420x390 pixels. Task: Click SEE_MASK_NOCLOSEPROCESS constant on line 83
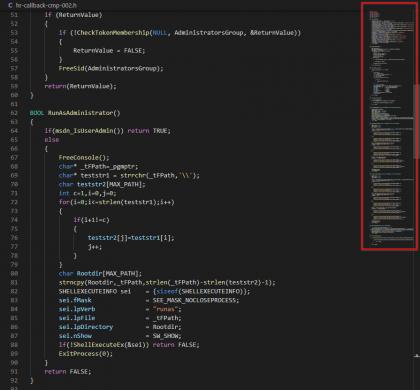click(x=194, y=300)
